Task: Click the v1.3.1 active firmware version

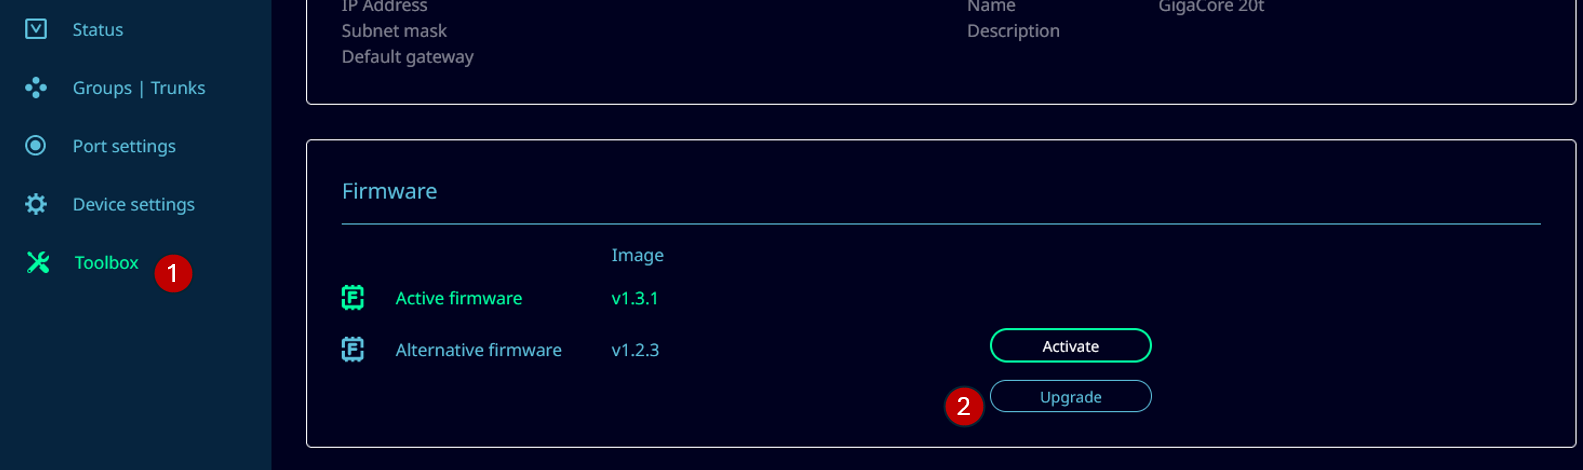Action: pyautogui.click(x=635, y=298)
